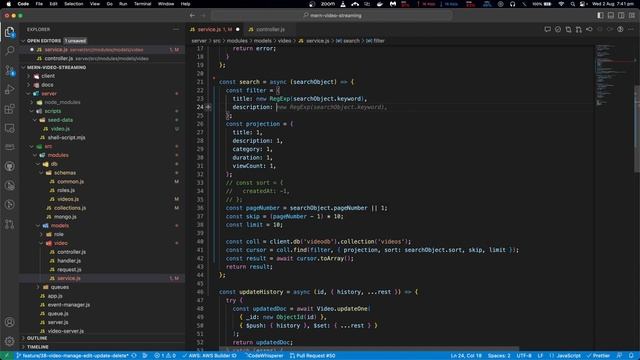The height and width of the screenshot is (360, 640).
Task: Toggle the secondary side bar layout icon
Action: point(621,16)
